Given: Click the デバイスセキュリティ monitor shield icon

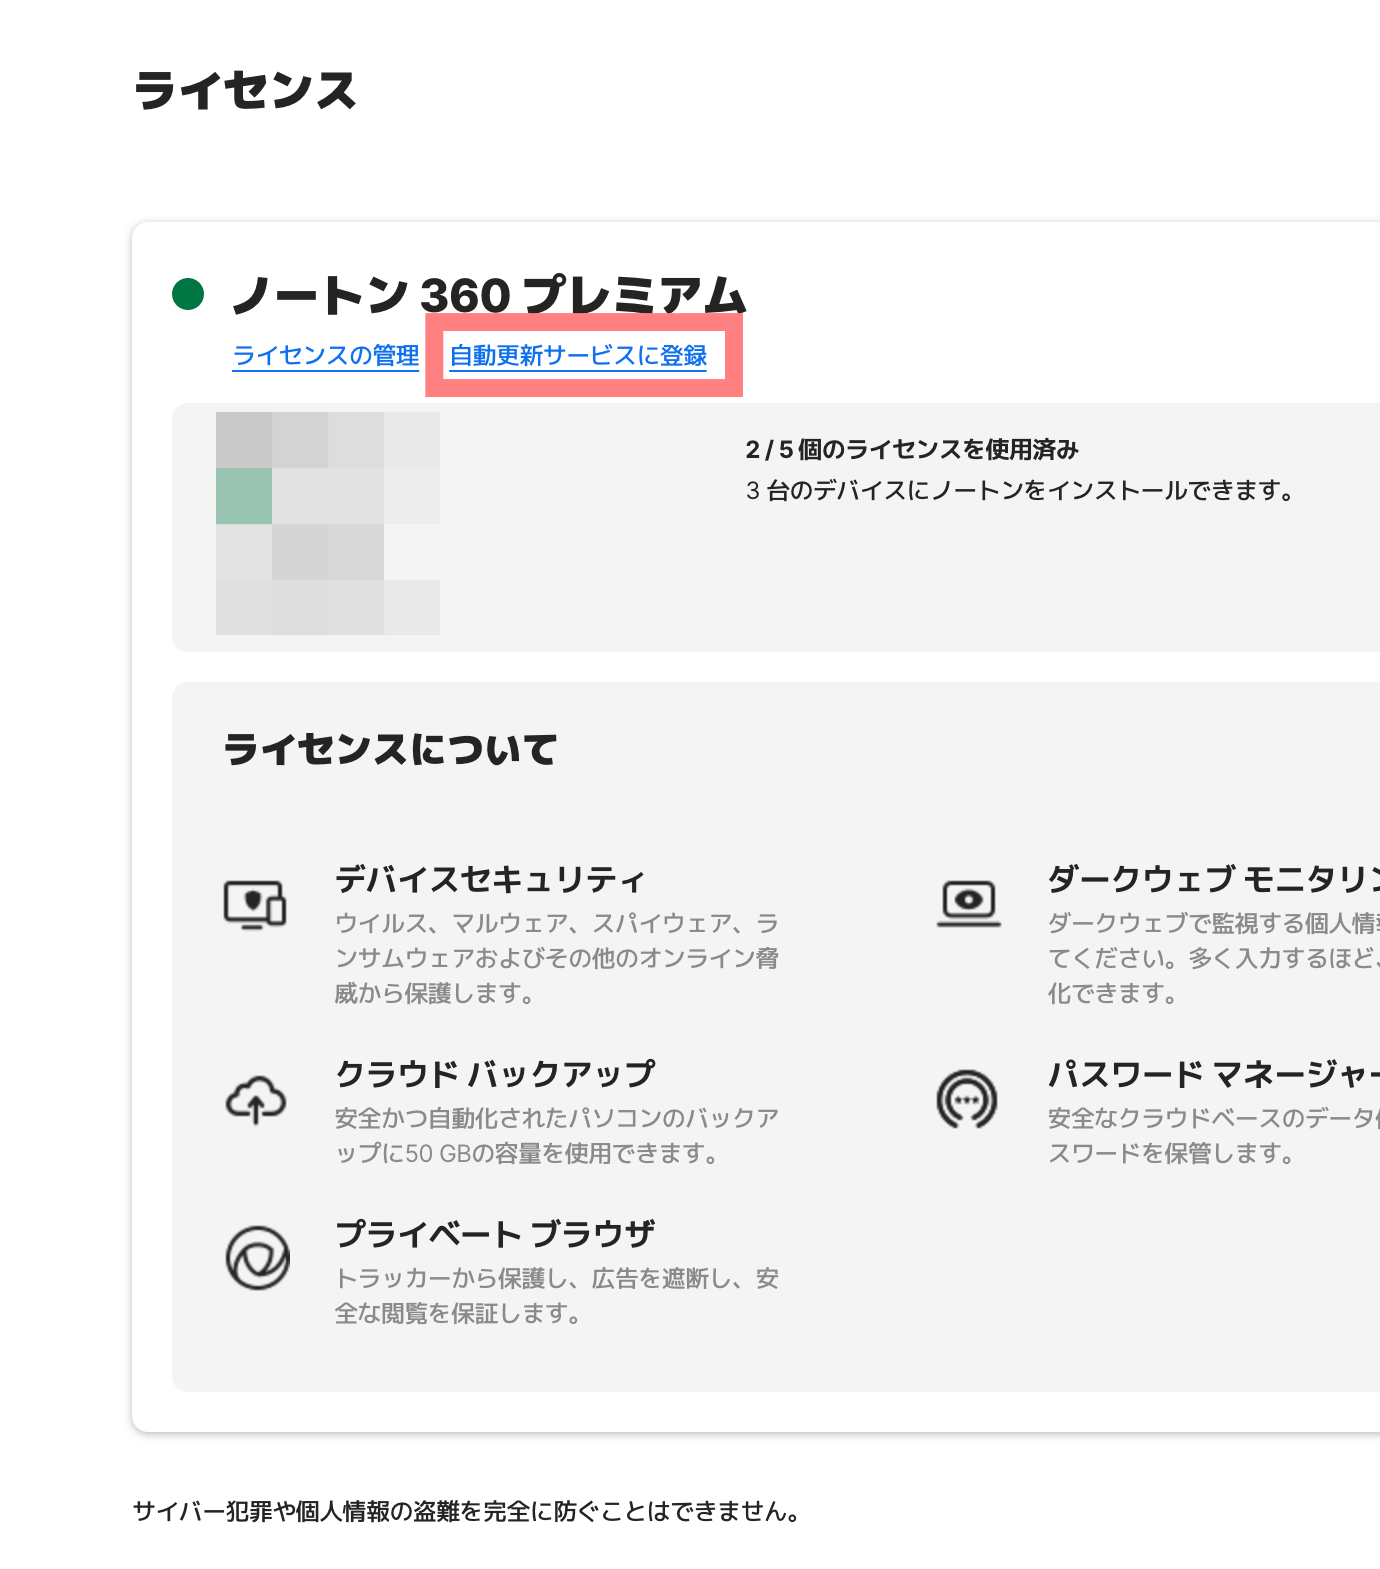Looking at the screenshot, I should coord(255,904).
